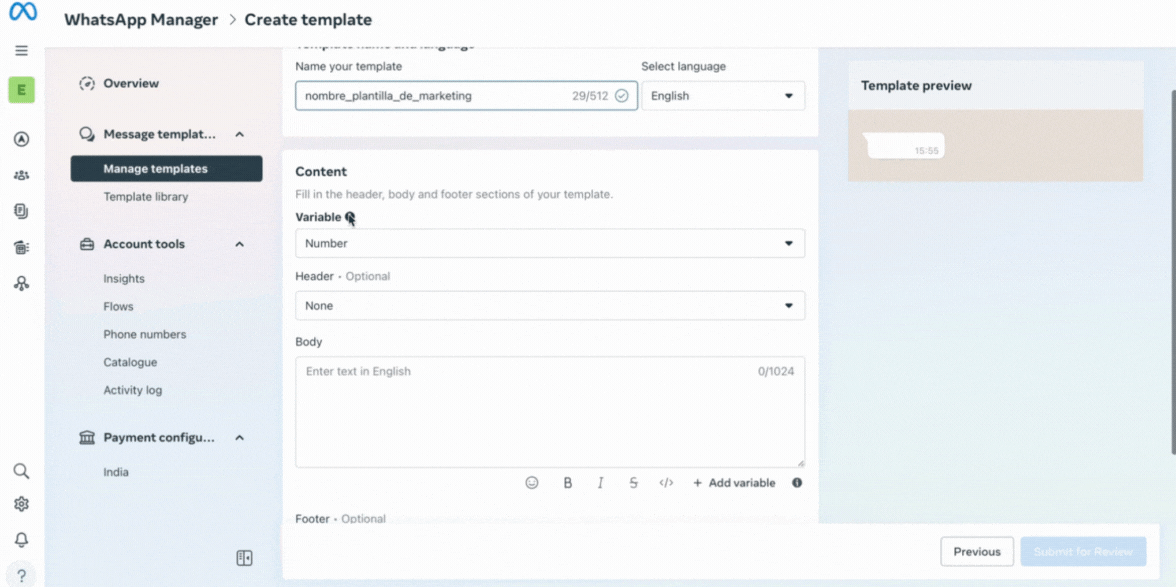
Task: Open the hamburger menu icon
Action: pos(22,50)
